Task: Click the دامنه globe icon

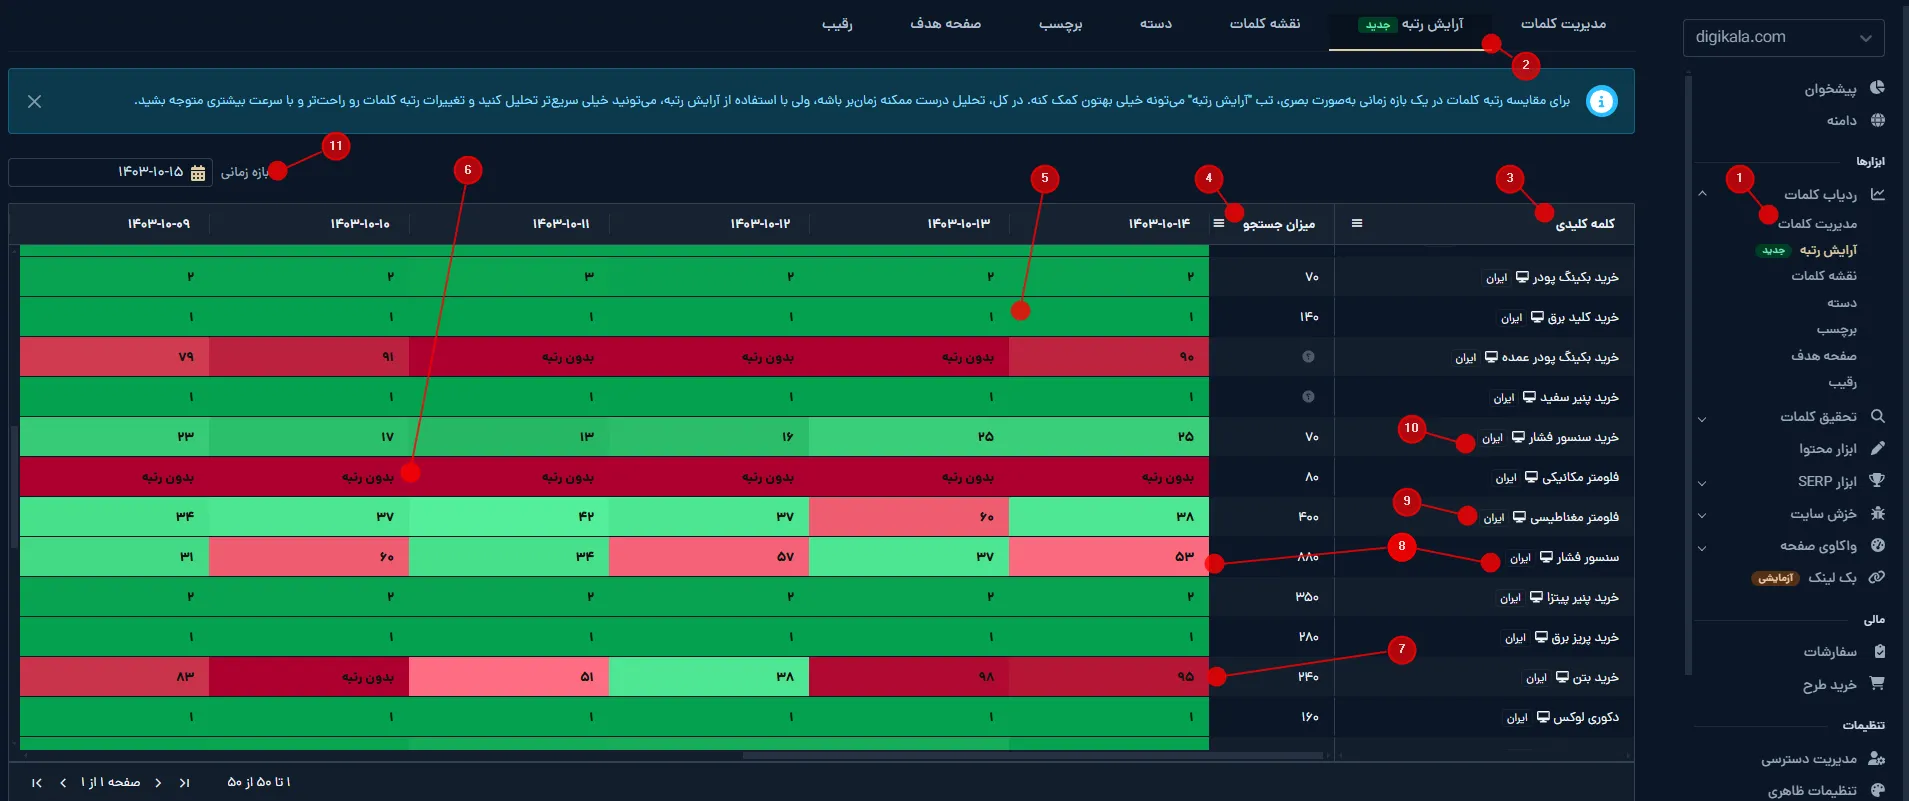Action: click(1877, 120)
